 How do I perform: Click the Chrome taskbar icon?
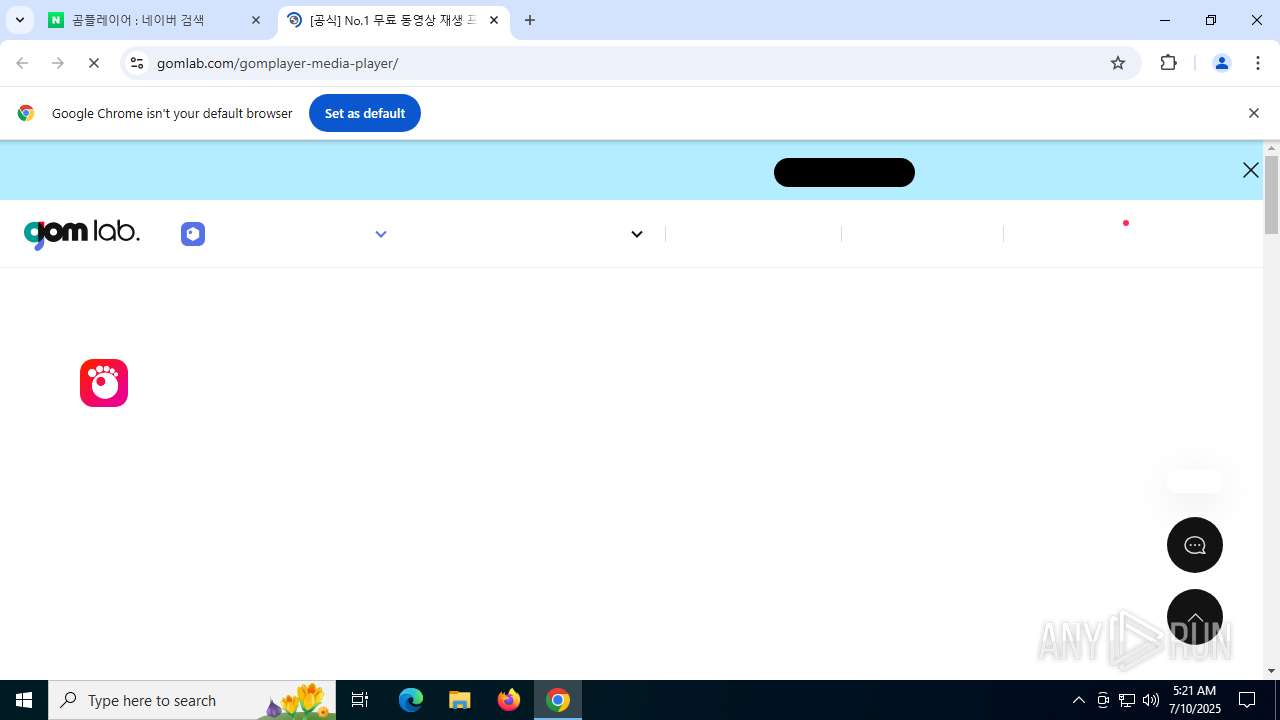pyautogui.click(x=558, y=700)
